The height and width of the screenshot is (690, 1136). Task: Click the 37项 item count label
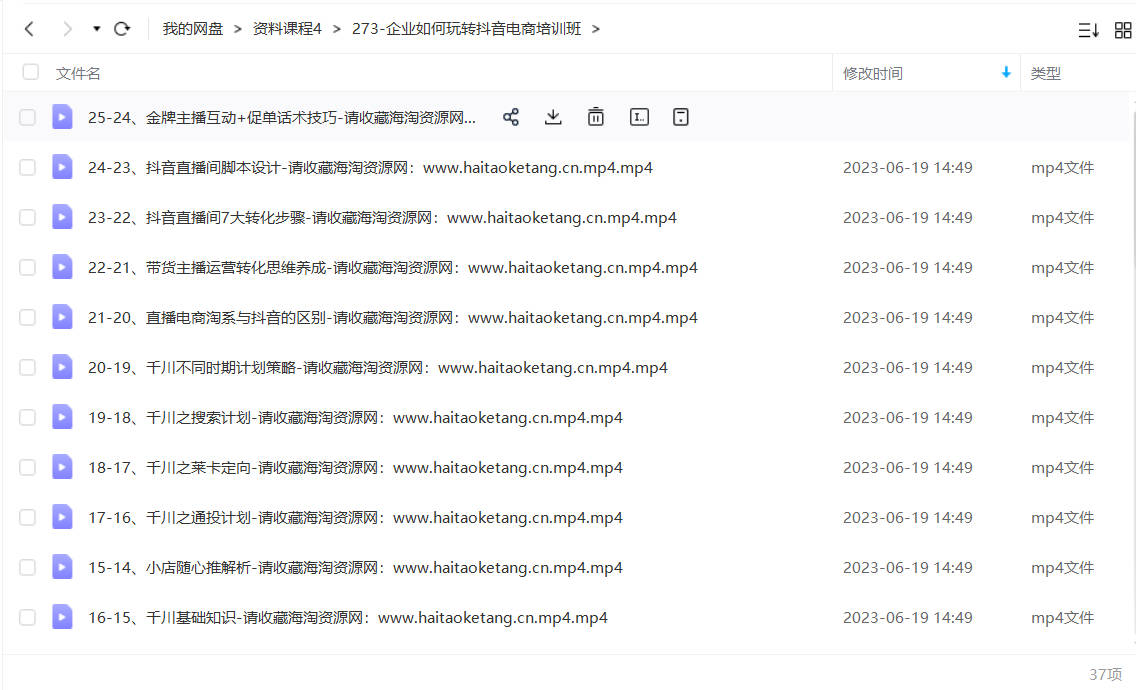coord(1106,675)
